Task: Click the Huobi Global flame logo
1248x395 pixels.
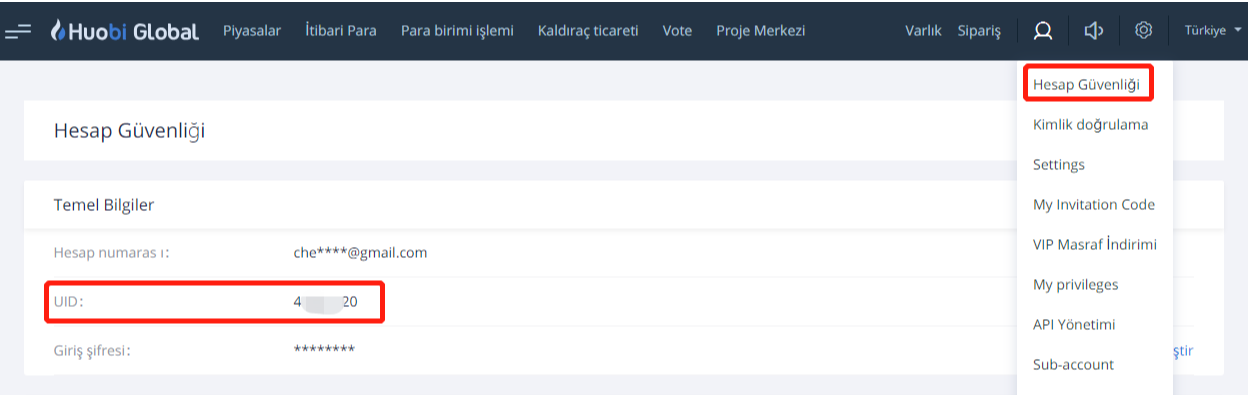Action: click(58, 31)
